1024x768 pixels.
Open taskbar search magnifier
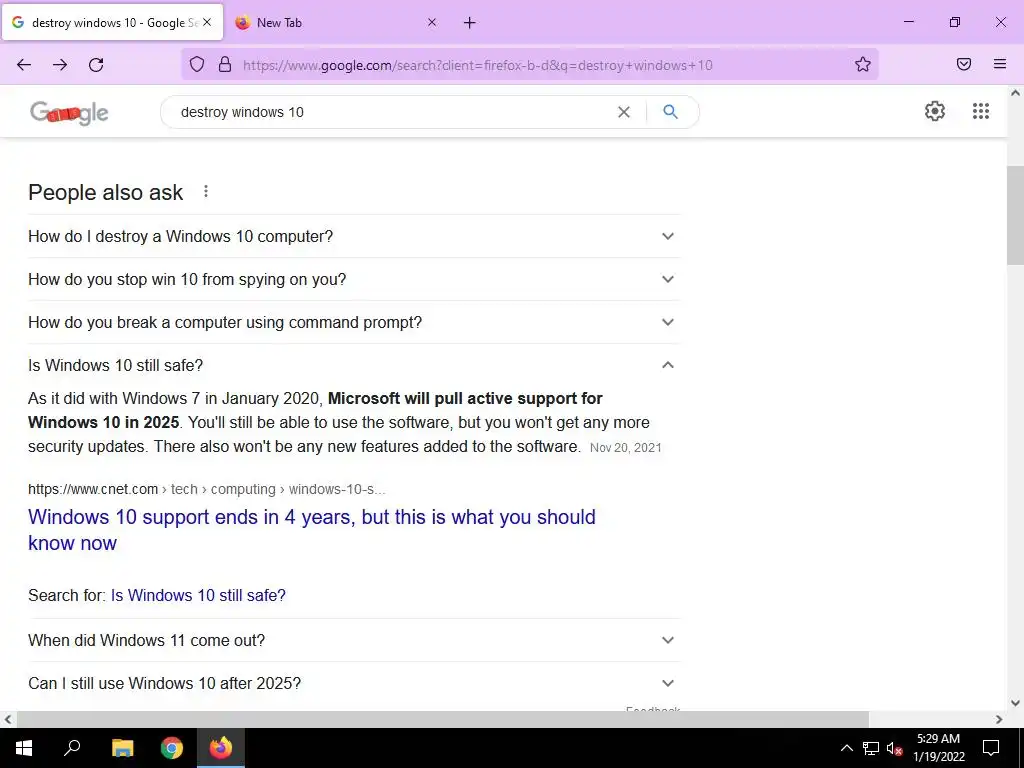pos(72,748)
